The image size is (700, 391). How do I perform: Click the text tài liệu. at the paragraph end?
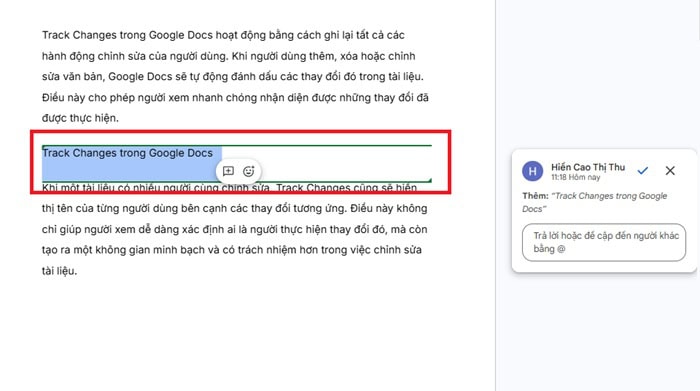click(x=59, y=271)
